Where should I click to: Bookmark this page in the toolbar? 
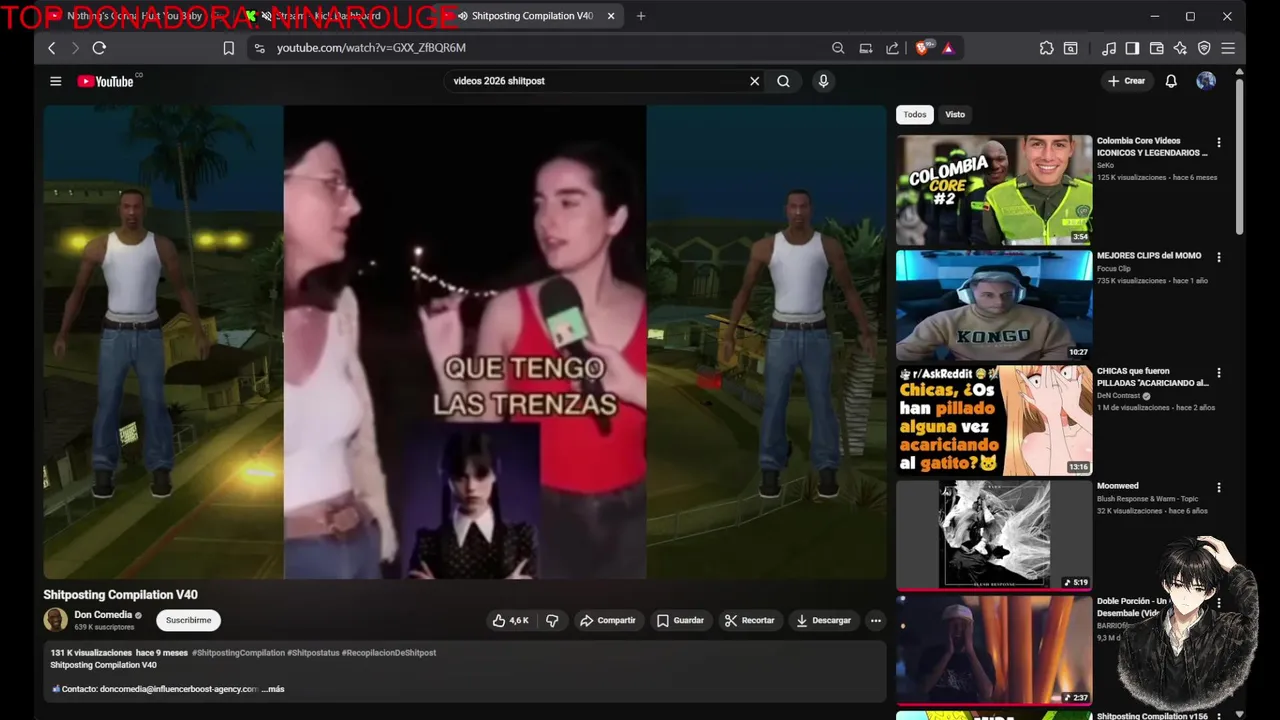point(228,48)
